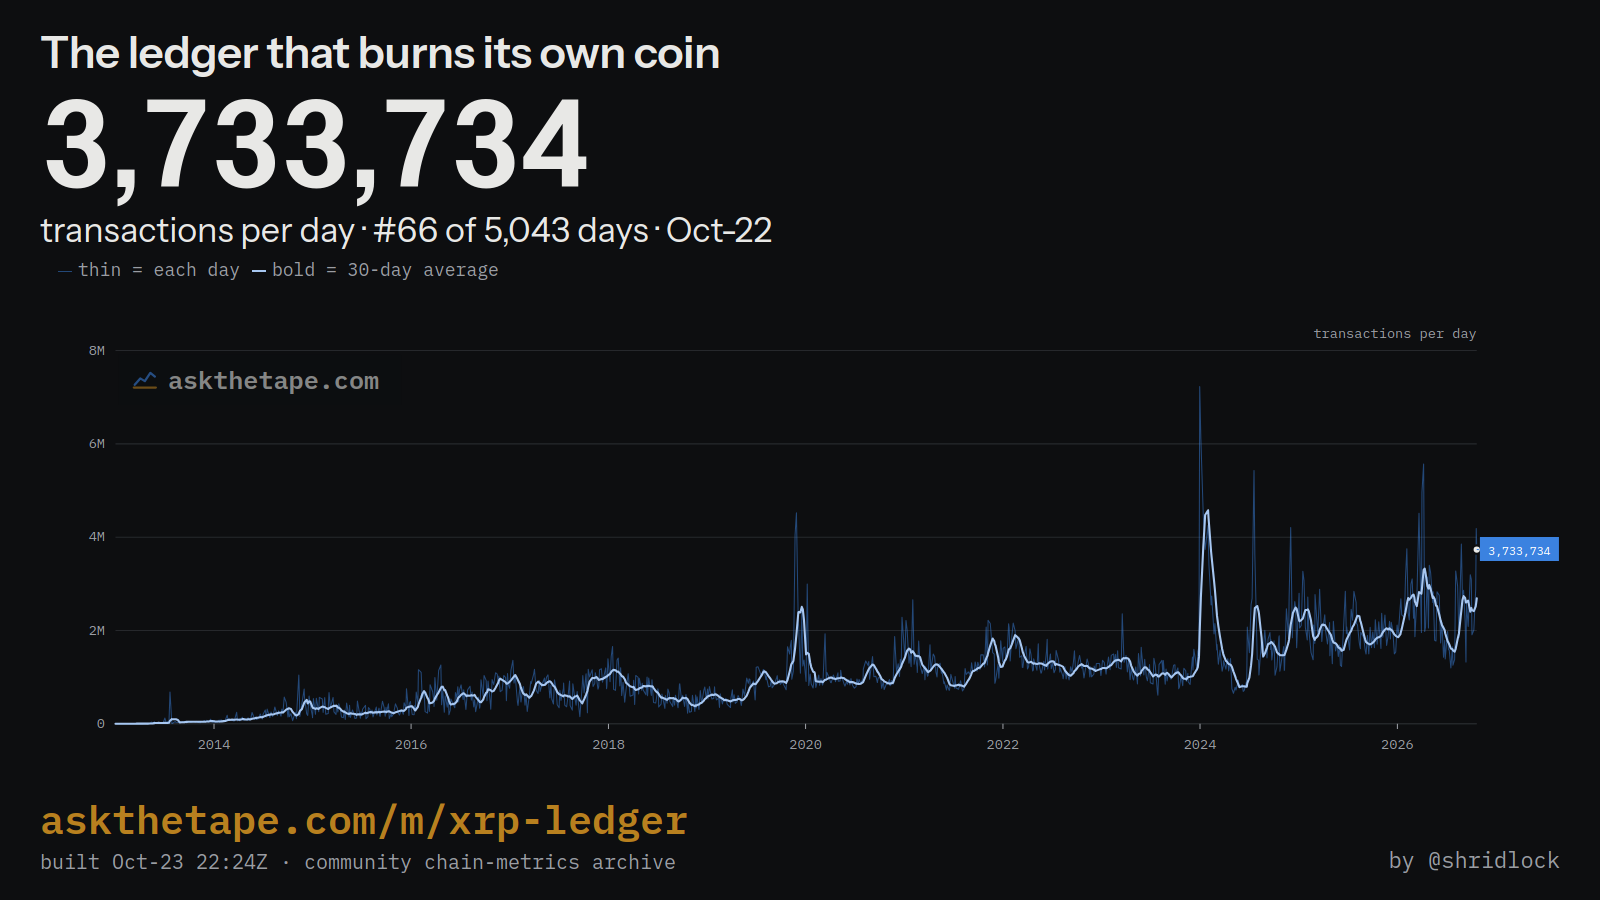Click the askthetape.com watermark text in chart
1600x900 pixels.
(x=274, y=381)
